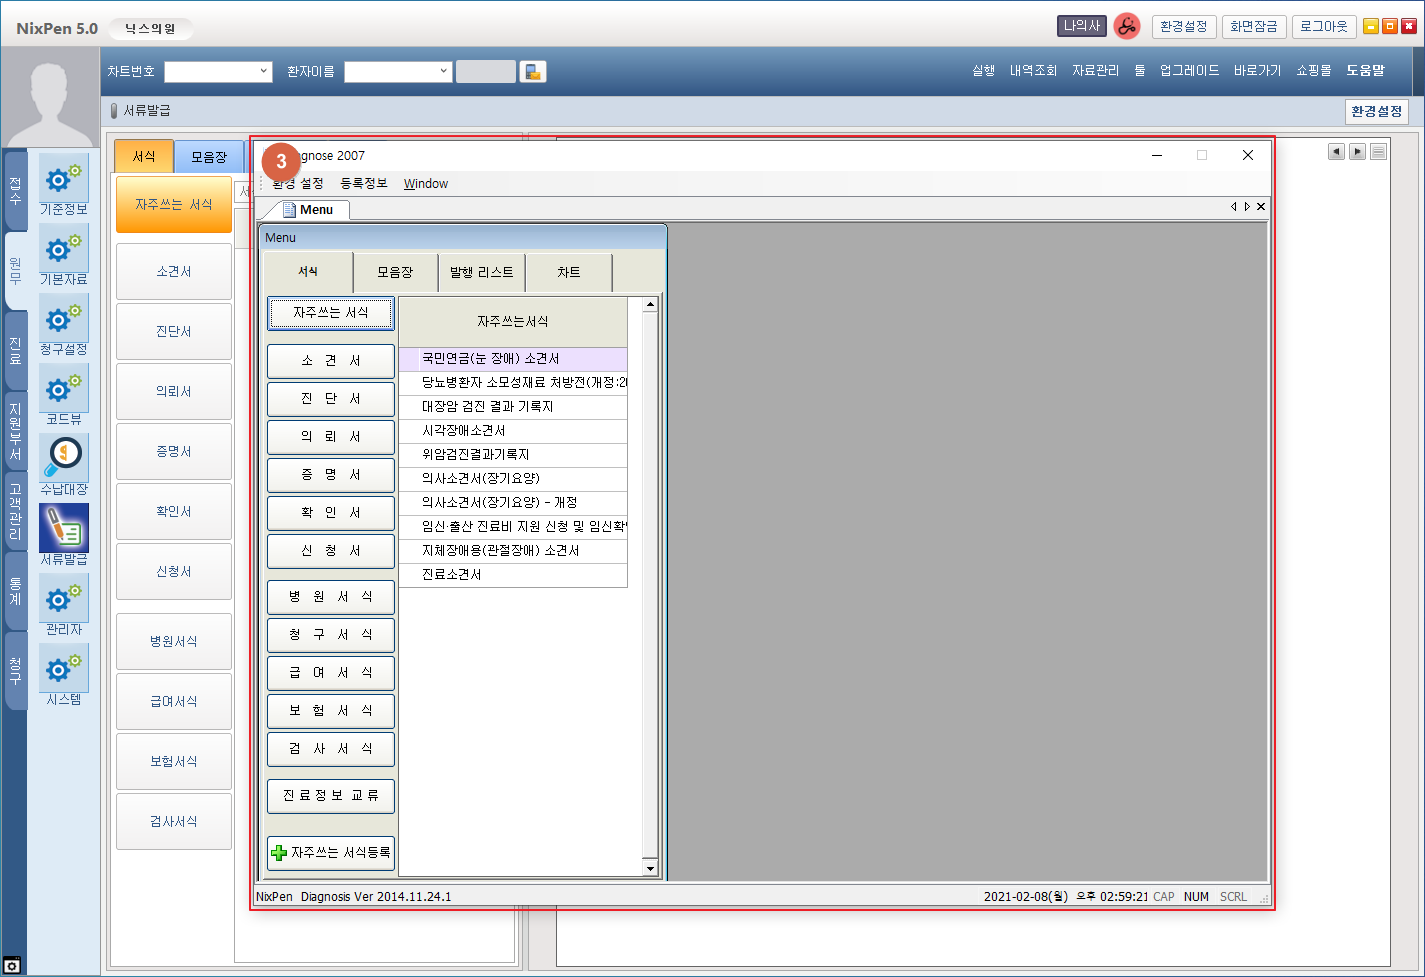
Task: Select the 서류발급 document icon
Action: coord(64,528)
